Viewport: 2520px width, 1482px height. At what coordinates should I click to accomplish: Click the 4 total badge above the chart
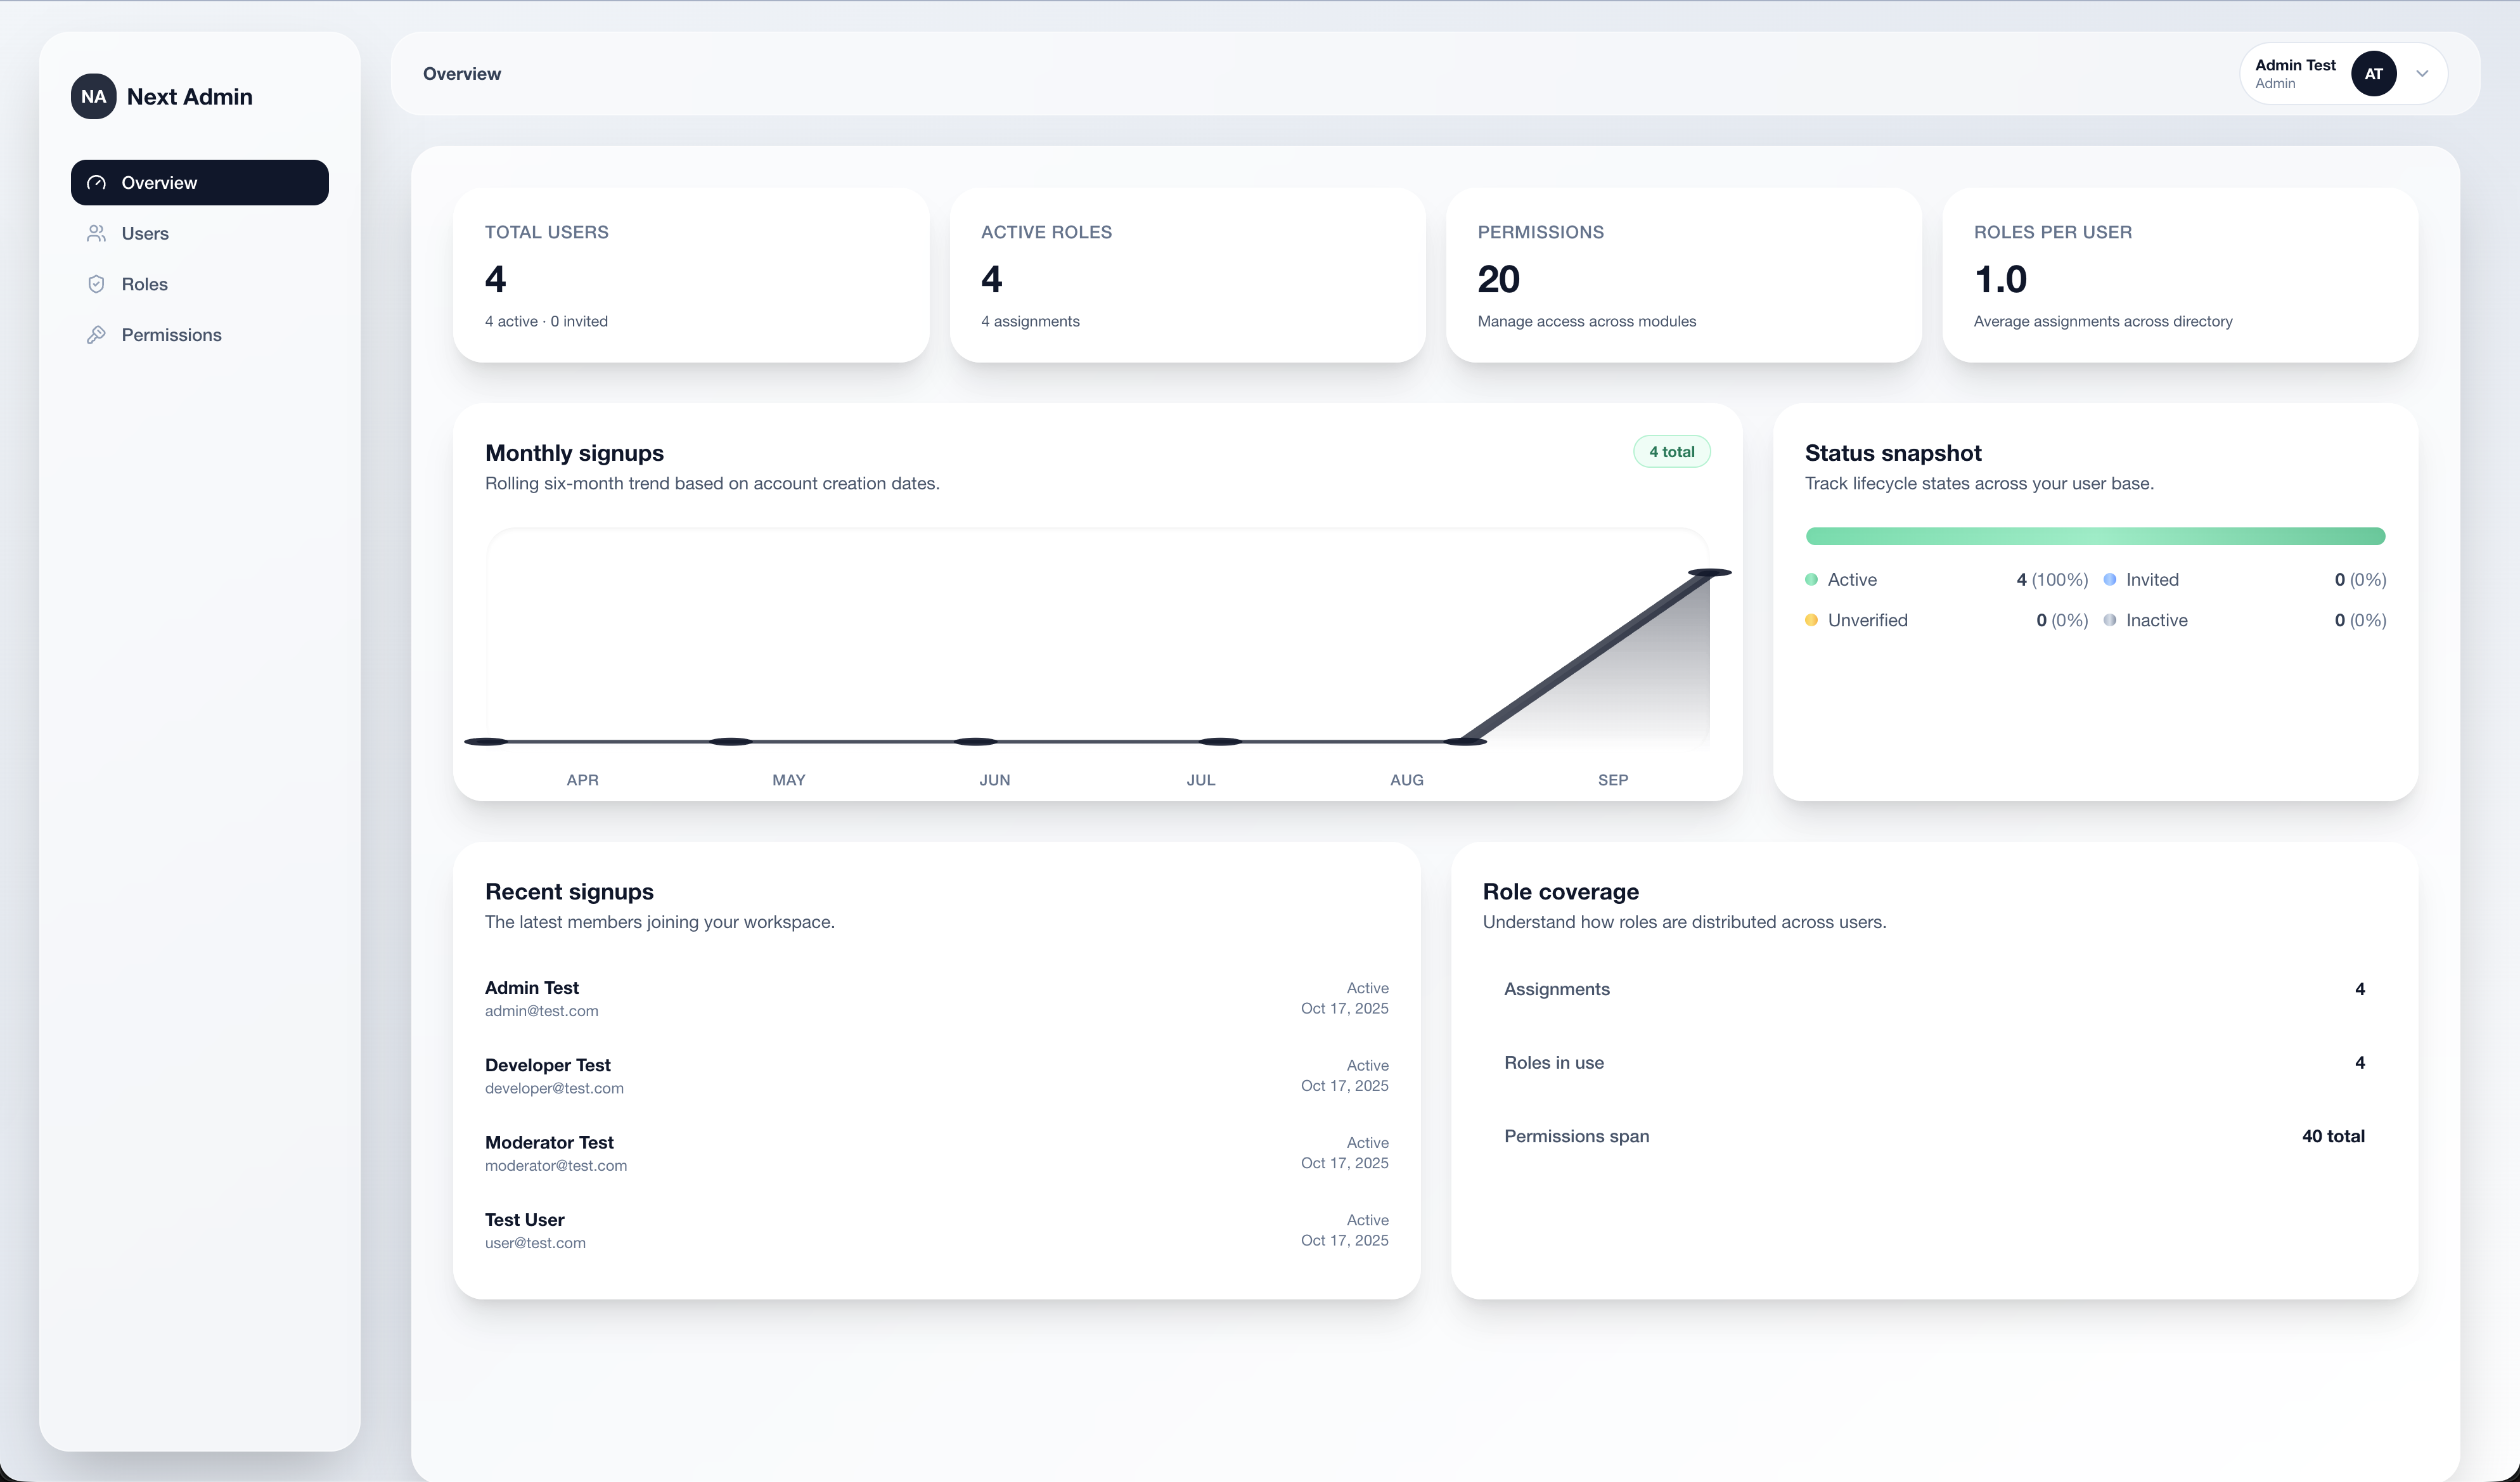[x=1671, y=451]
